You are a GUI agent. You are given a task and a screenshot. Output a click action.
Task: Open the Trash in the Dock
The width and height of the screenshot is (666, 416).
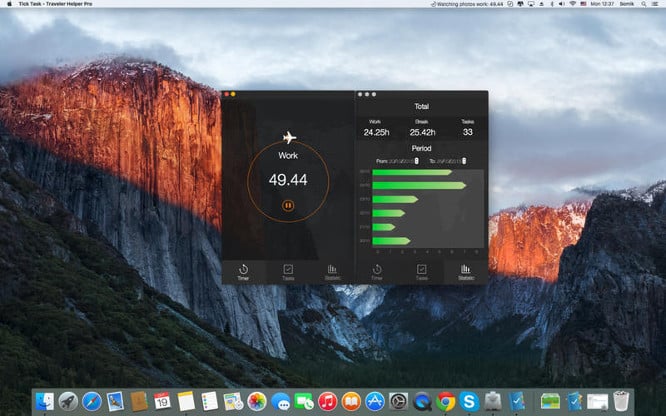[x=621, y=401]
